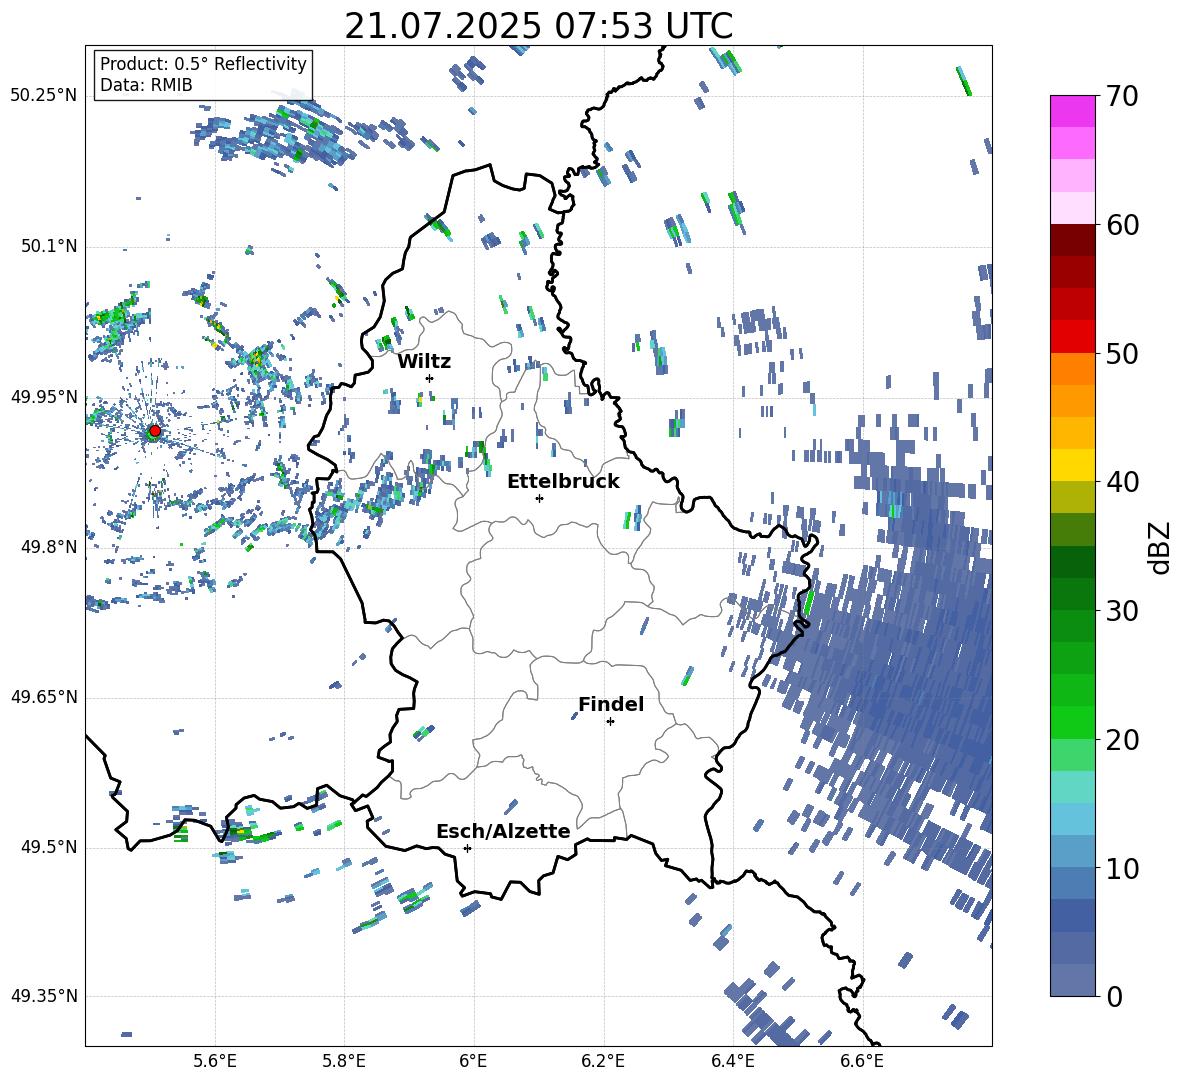Click the colorbar tick label 0
Image resolution: width=1184 pixels, height=1081 pixels.
coord(1114,997)
